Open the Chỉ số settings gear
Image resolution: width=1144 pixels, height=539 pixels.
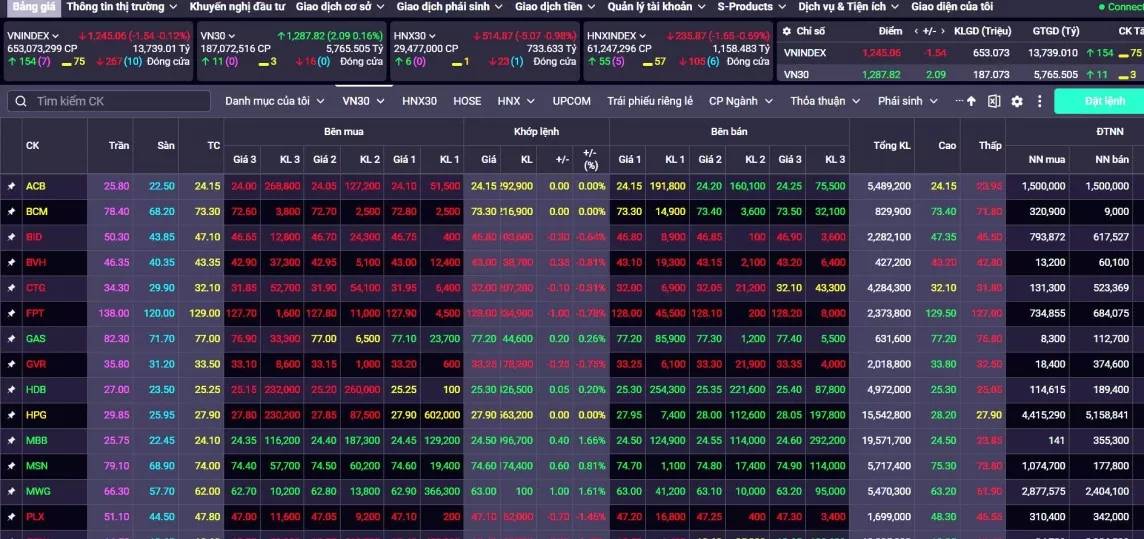(786, 31)
